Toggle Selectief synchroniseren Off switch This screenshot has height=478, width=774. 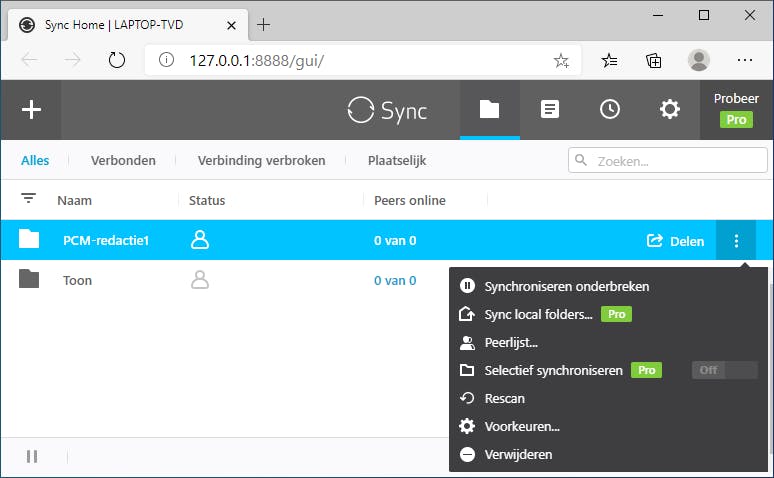(x=725, y=370)
